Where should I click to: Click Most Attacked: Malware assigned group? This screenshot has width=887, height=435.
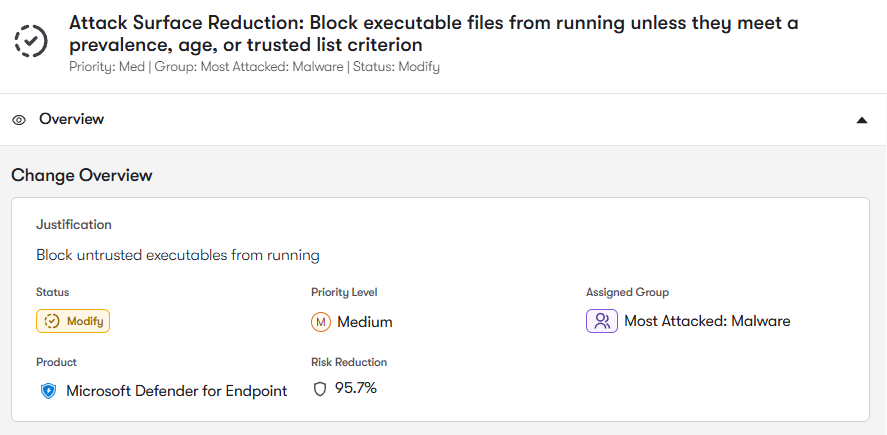tap(707, 321)
